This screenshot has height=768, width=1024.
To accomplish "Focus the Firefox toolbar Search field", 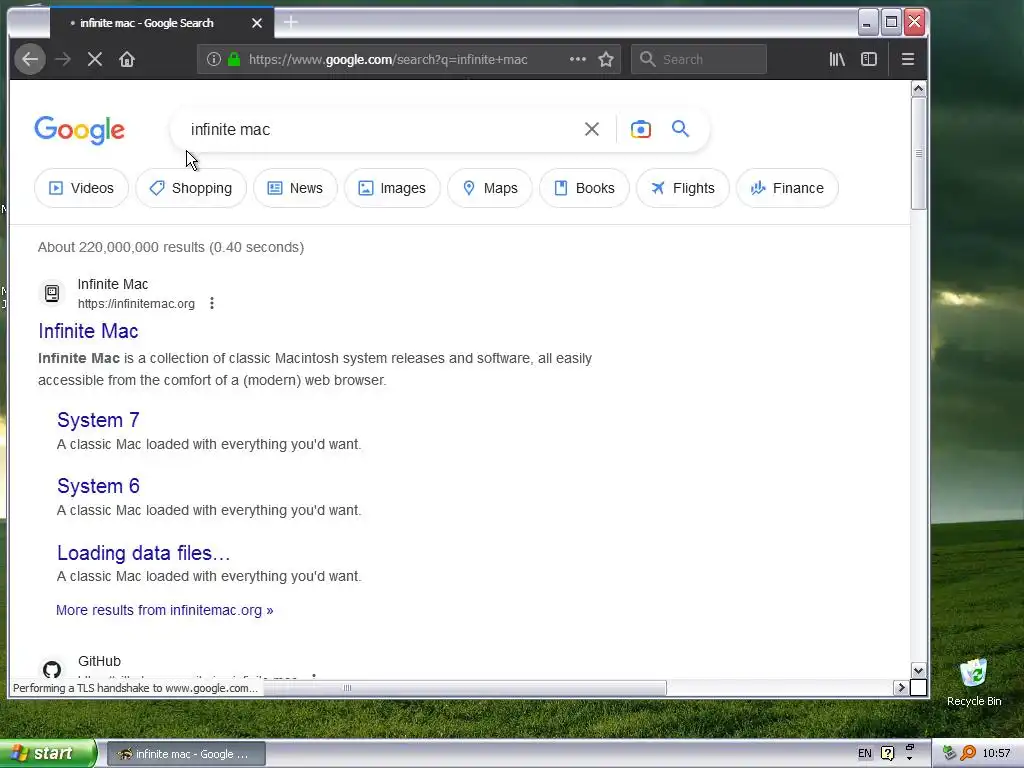I will [x=699, y=59].
